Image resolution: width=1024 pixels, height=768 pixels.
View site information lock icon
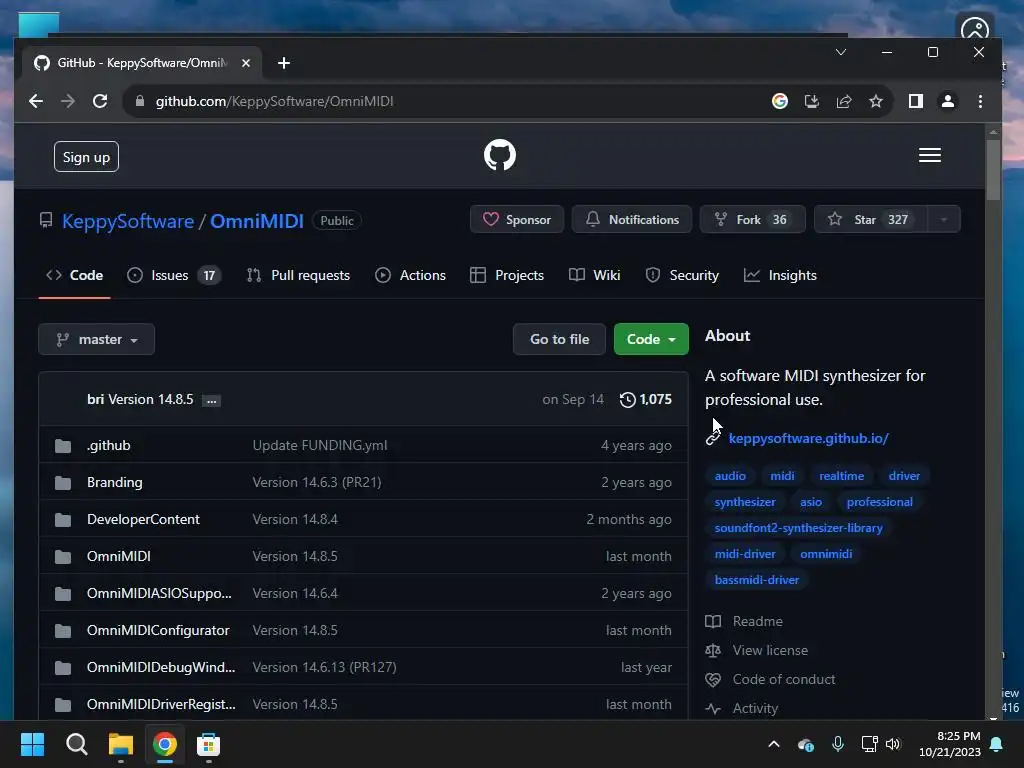click(x=139, y=101)
